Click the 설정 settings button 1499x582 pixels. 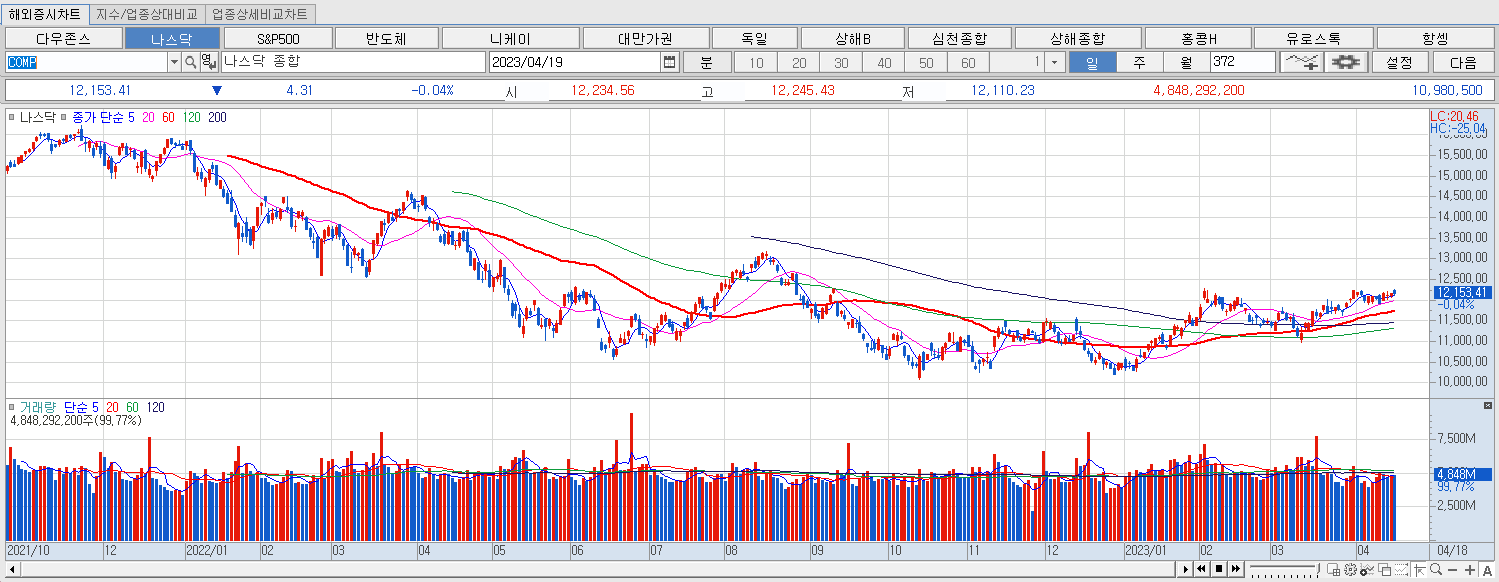pyautogui.click(x=1400, y=61)
